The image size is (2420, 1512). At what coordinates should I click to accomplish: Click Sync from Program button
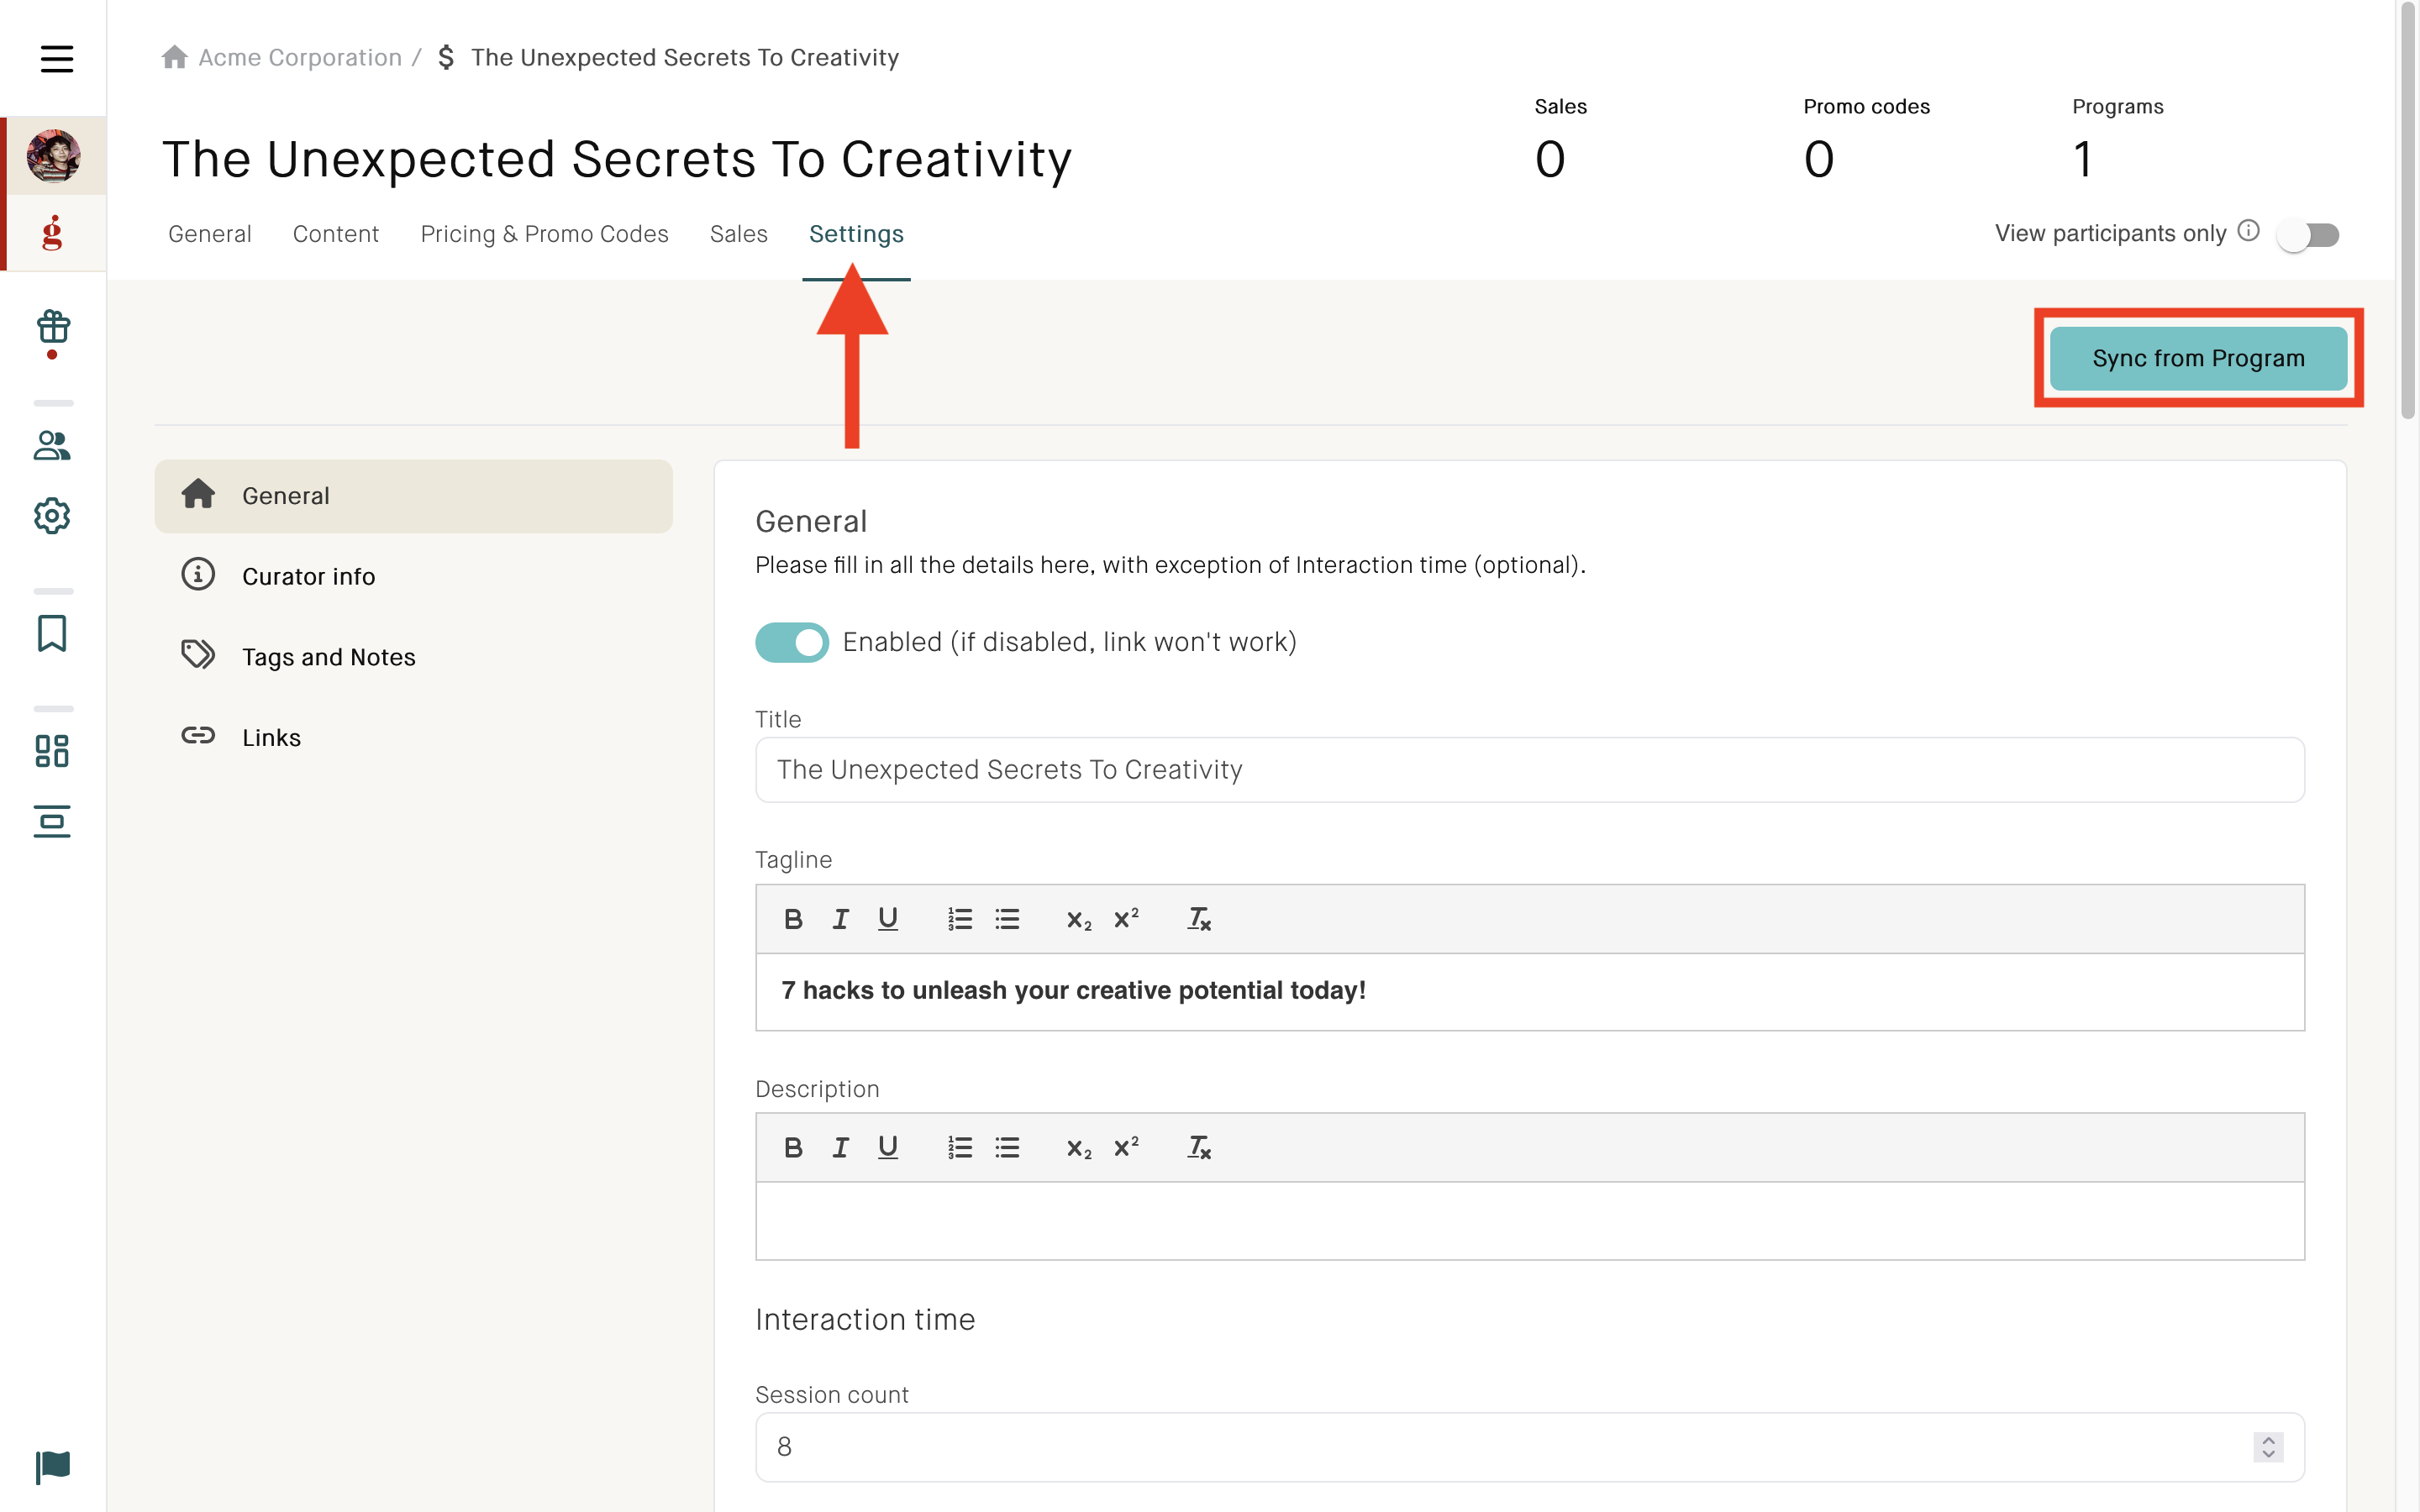[2198, 358]
